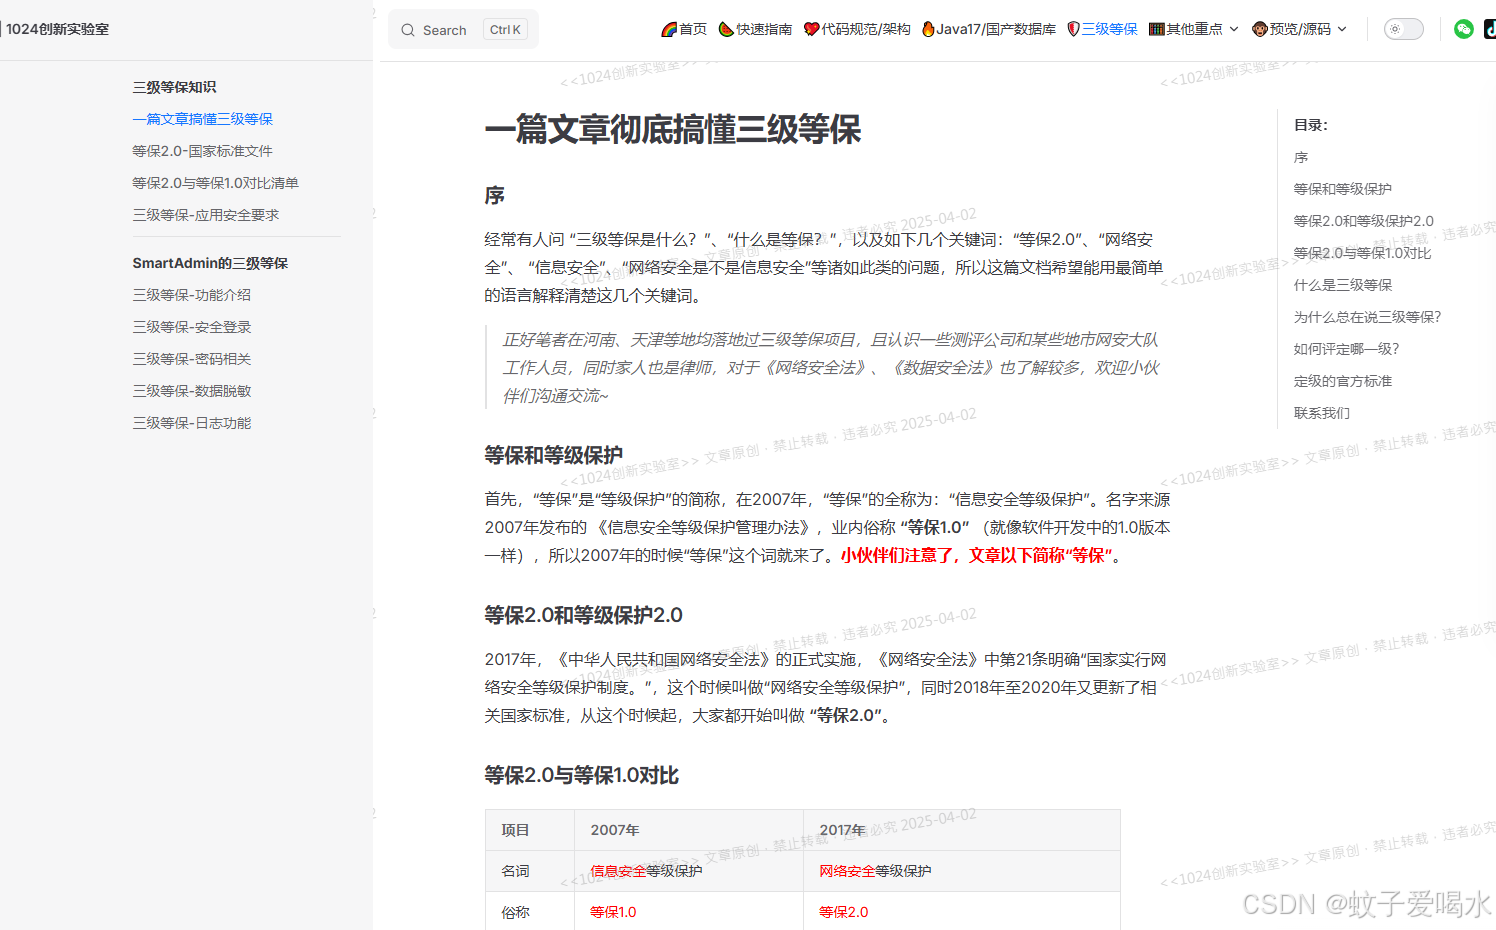Open the 预览/源码 dropdown chevron

1343,29
